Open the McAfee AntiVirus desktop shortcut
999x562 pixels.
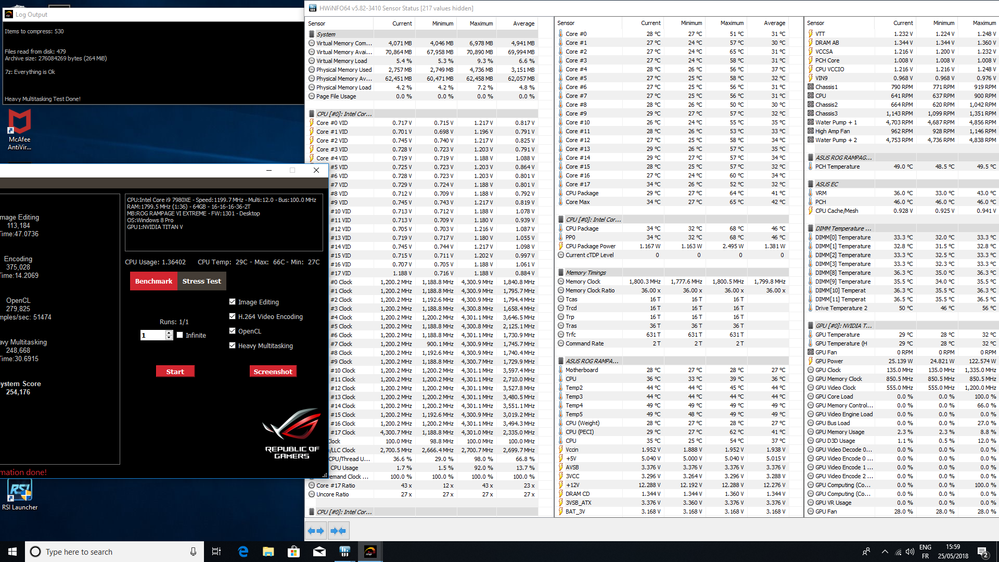tap(19, 129)
